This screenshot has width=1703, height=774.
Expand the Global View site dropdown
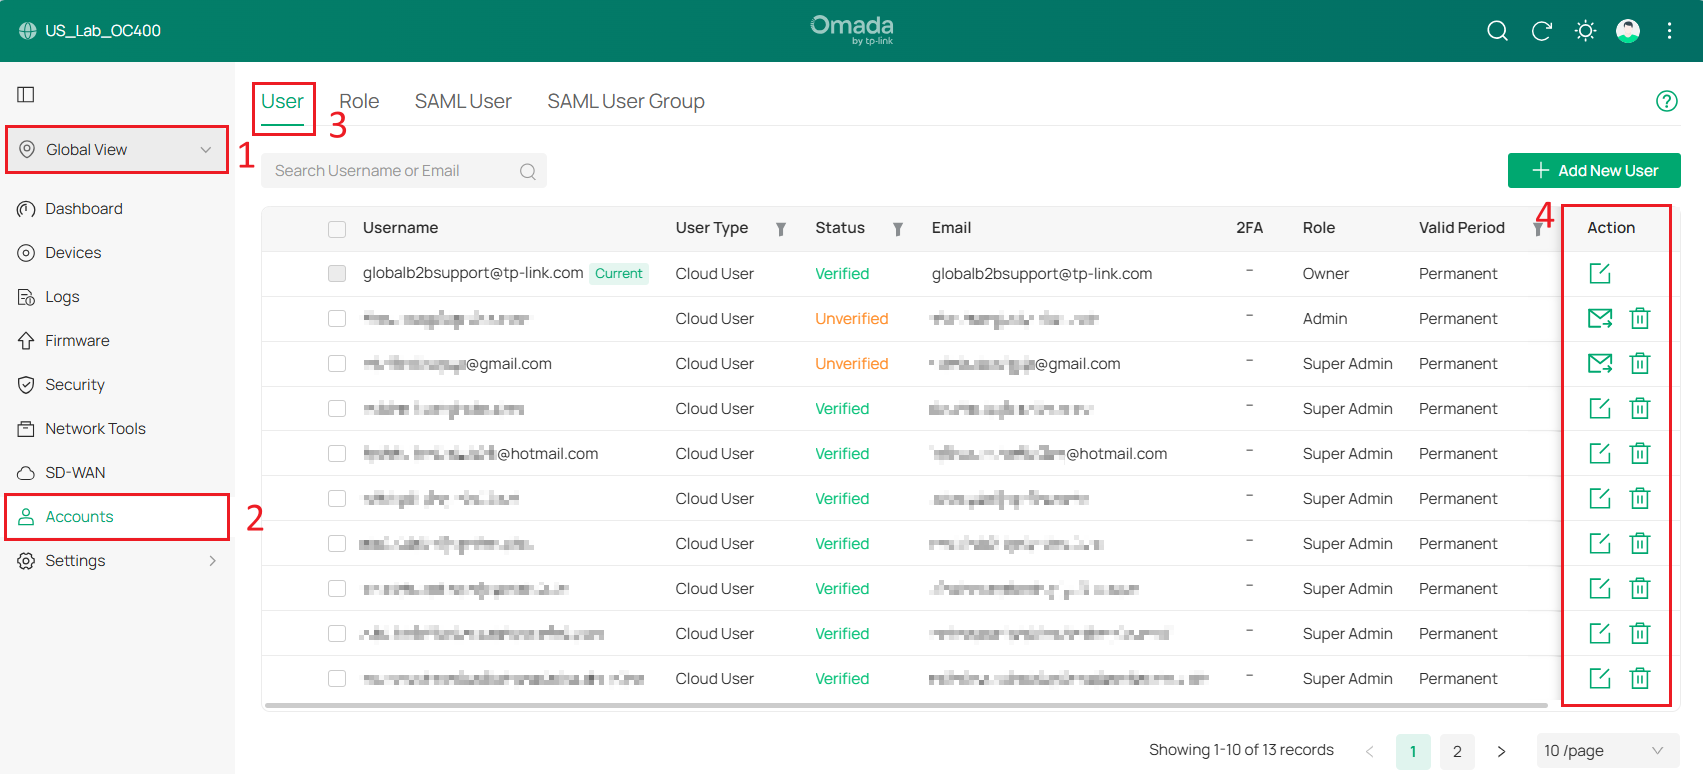coord(118,150)
